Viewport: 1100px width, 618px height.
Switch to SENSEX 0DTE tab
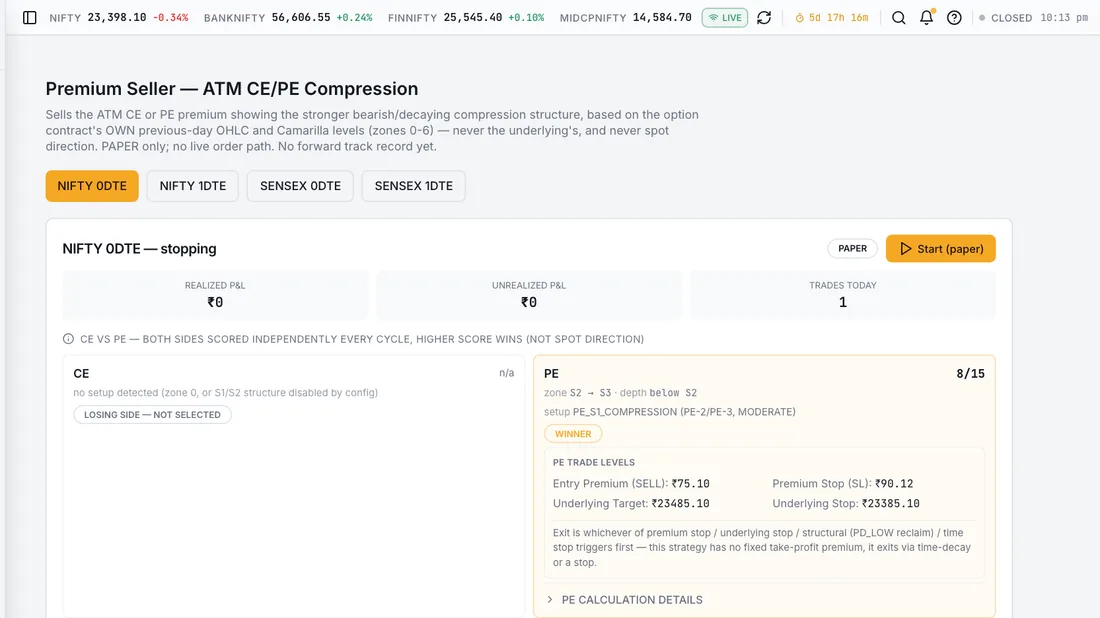click(x=300, y=186)
